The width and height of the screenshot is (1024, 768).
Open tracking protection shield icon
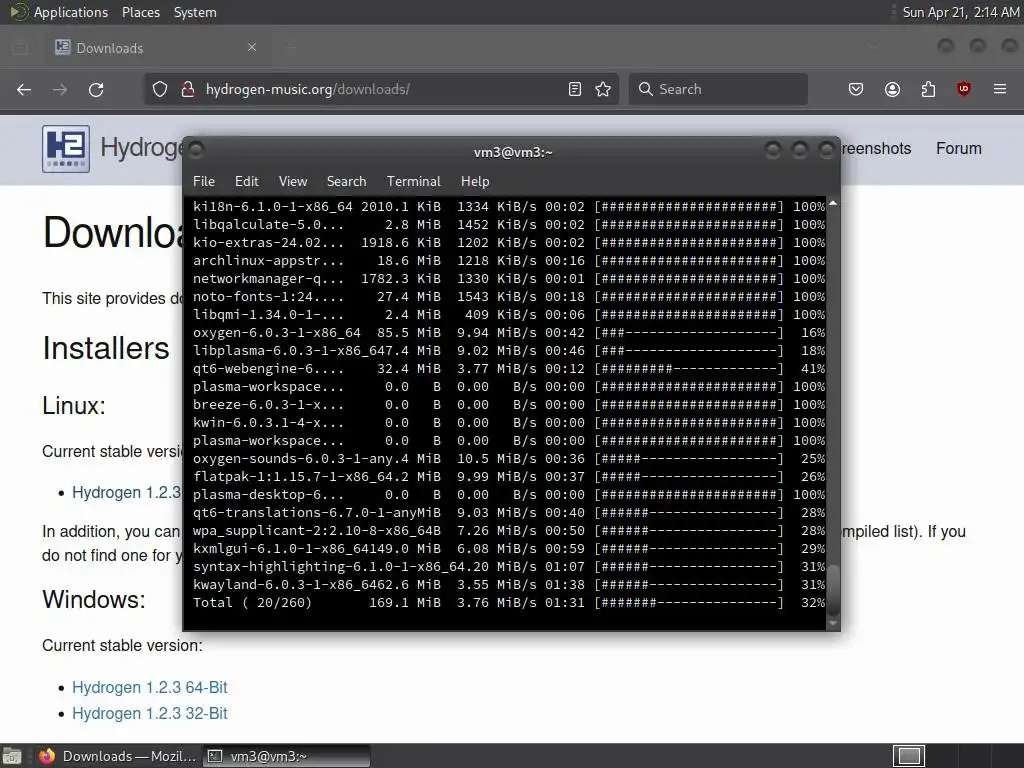point(160,89)
